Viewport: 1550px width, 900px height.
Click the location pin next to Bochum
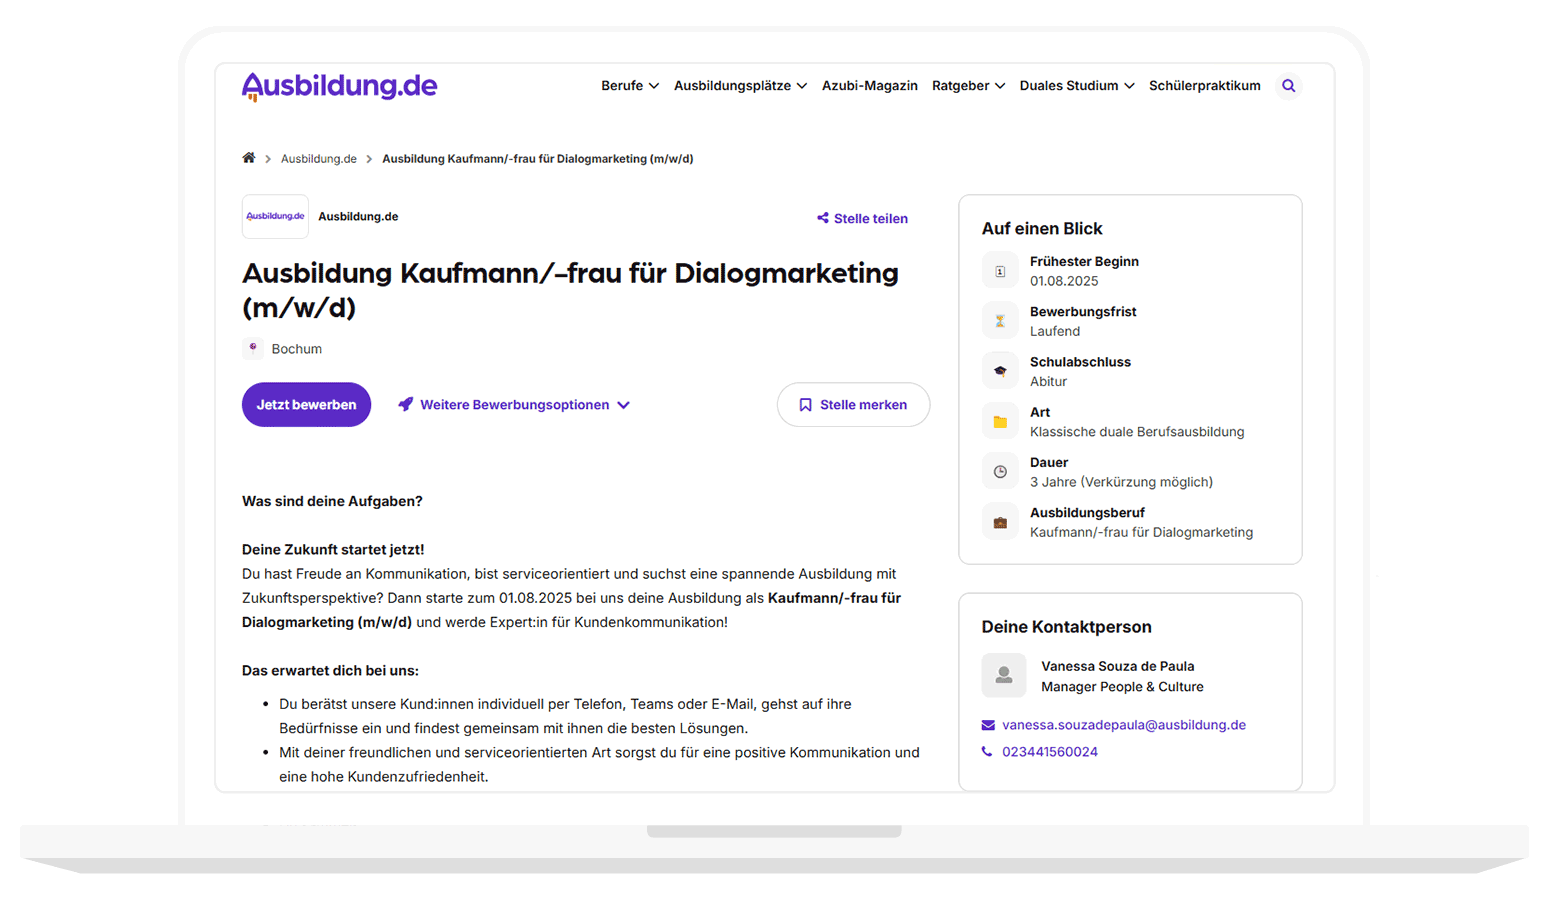pyautogui.click(x=251, y=348)
